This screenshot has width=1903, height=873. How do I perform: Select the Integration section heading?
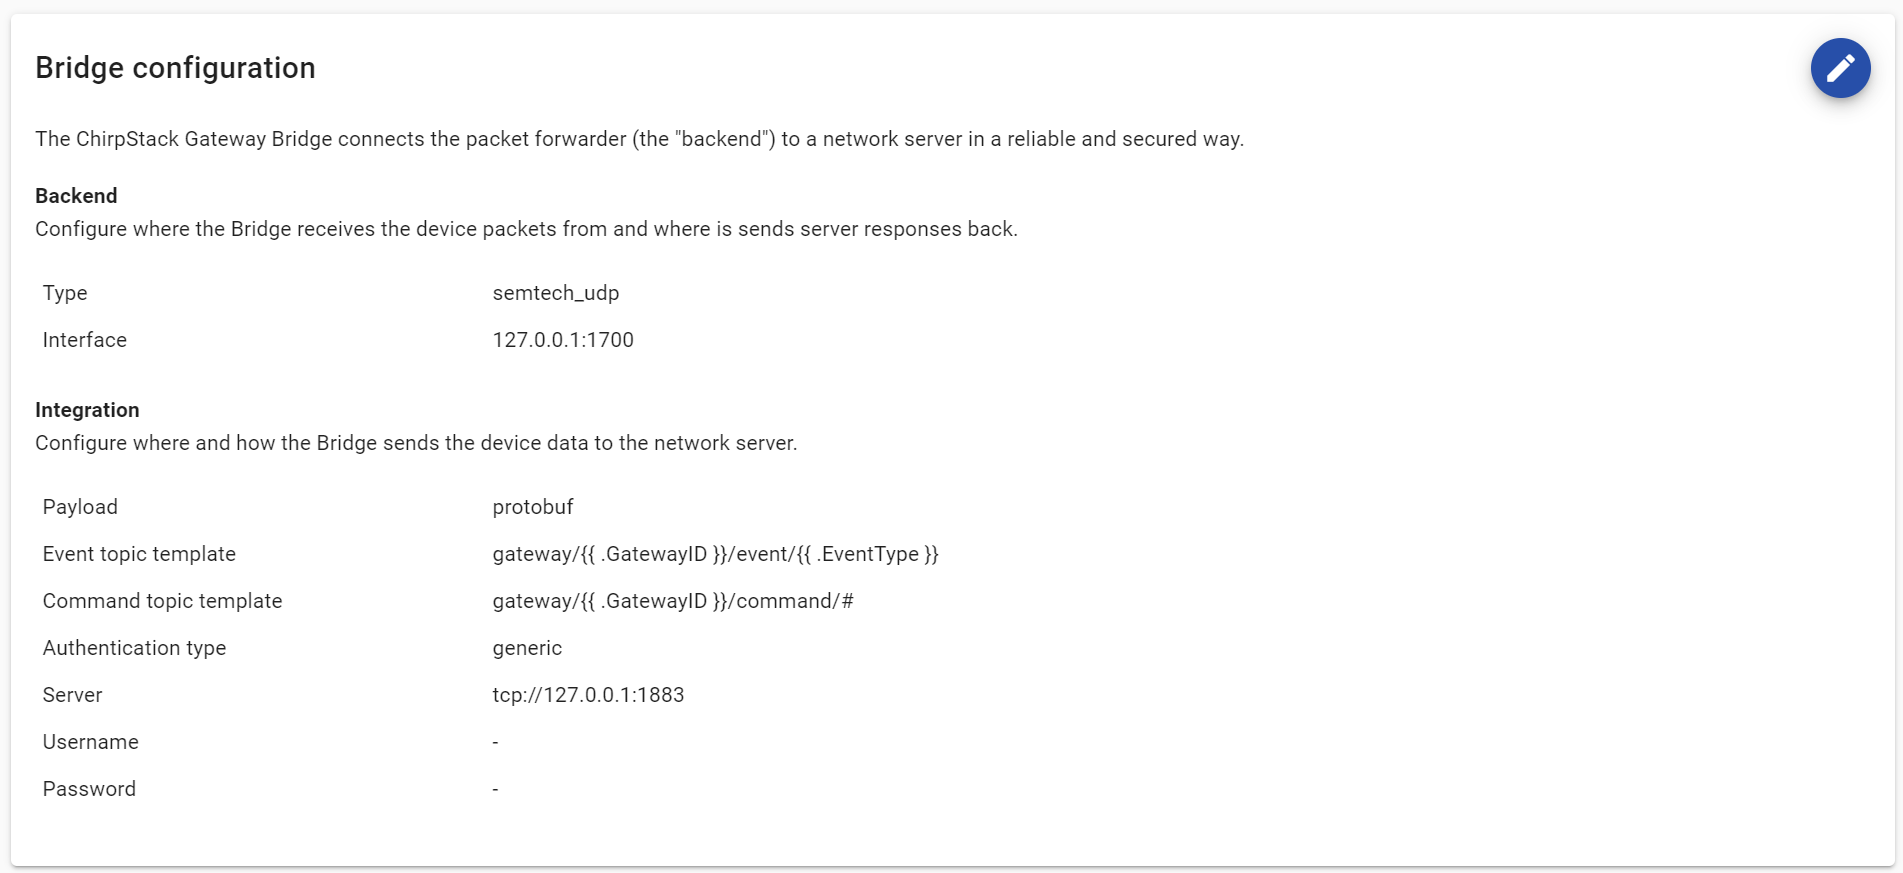(x=87, y=410)
